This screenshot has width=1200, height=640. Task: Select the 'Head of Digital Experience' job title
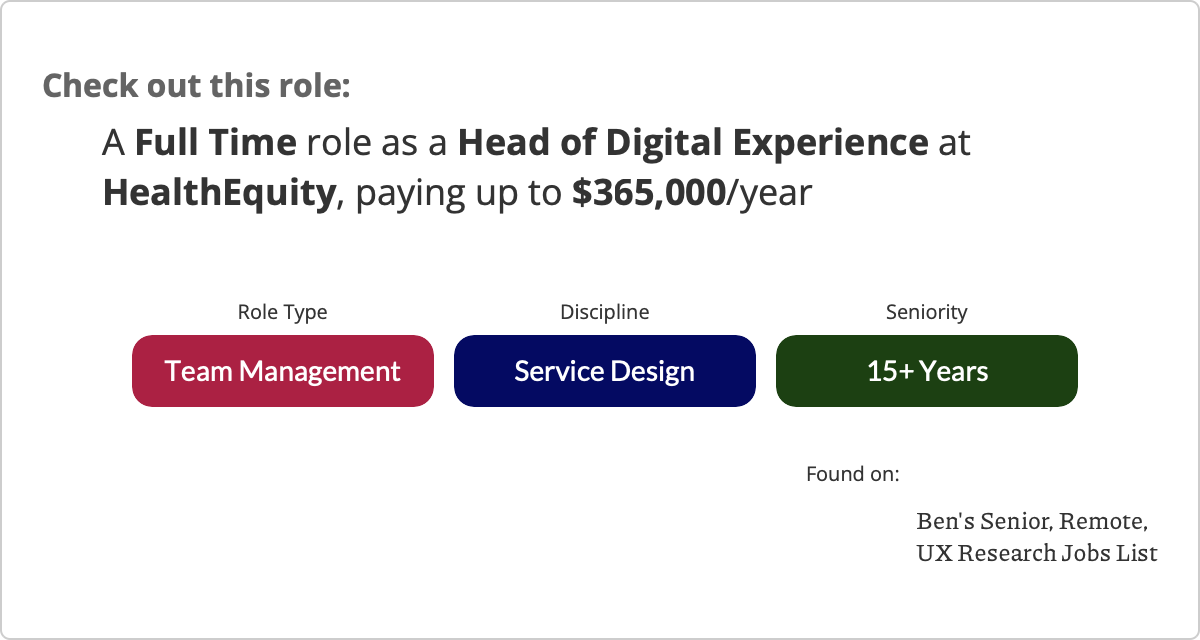coord(693,143)
